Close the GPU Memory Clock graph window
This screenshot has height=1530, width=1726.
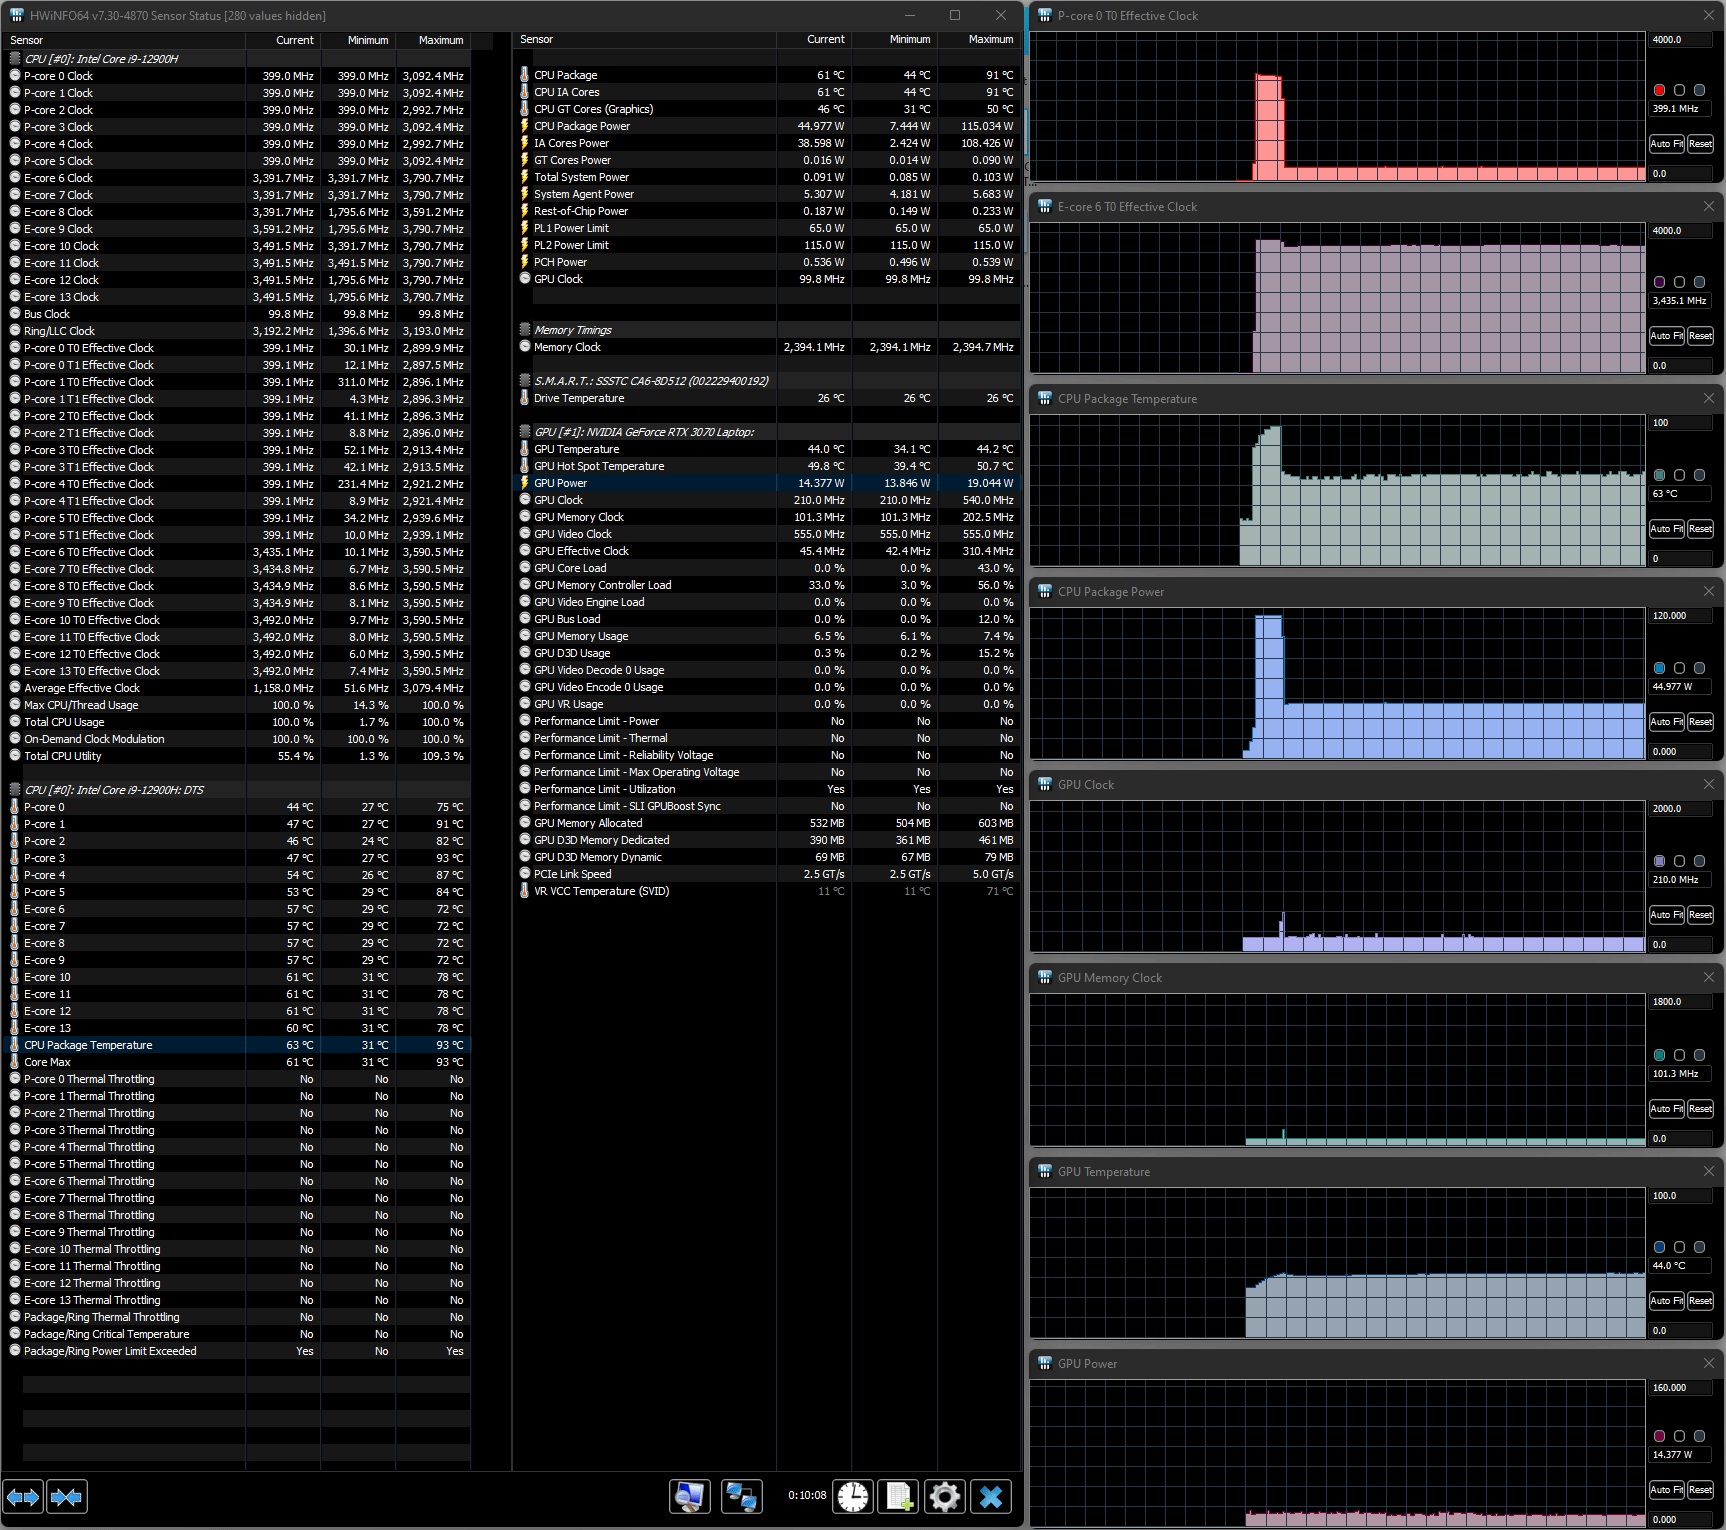1708,977
